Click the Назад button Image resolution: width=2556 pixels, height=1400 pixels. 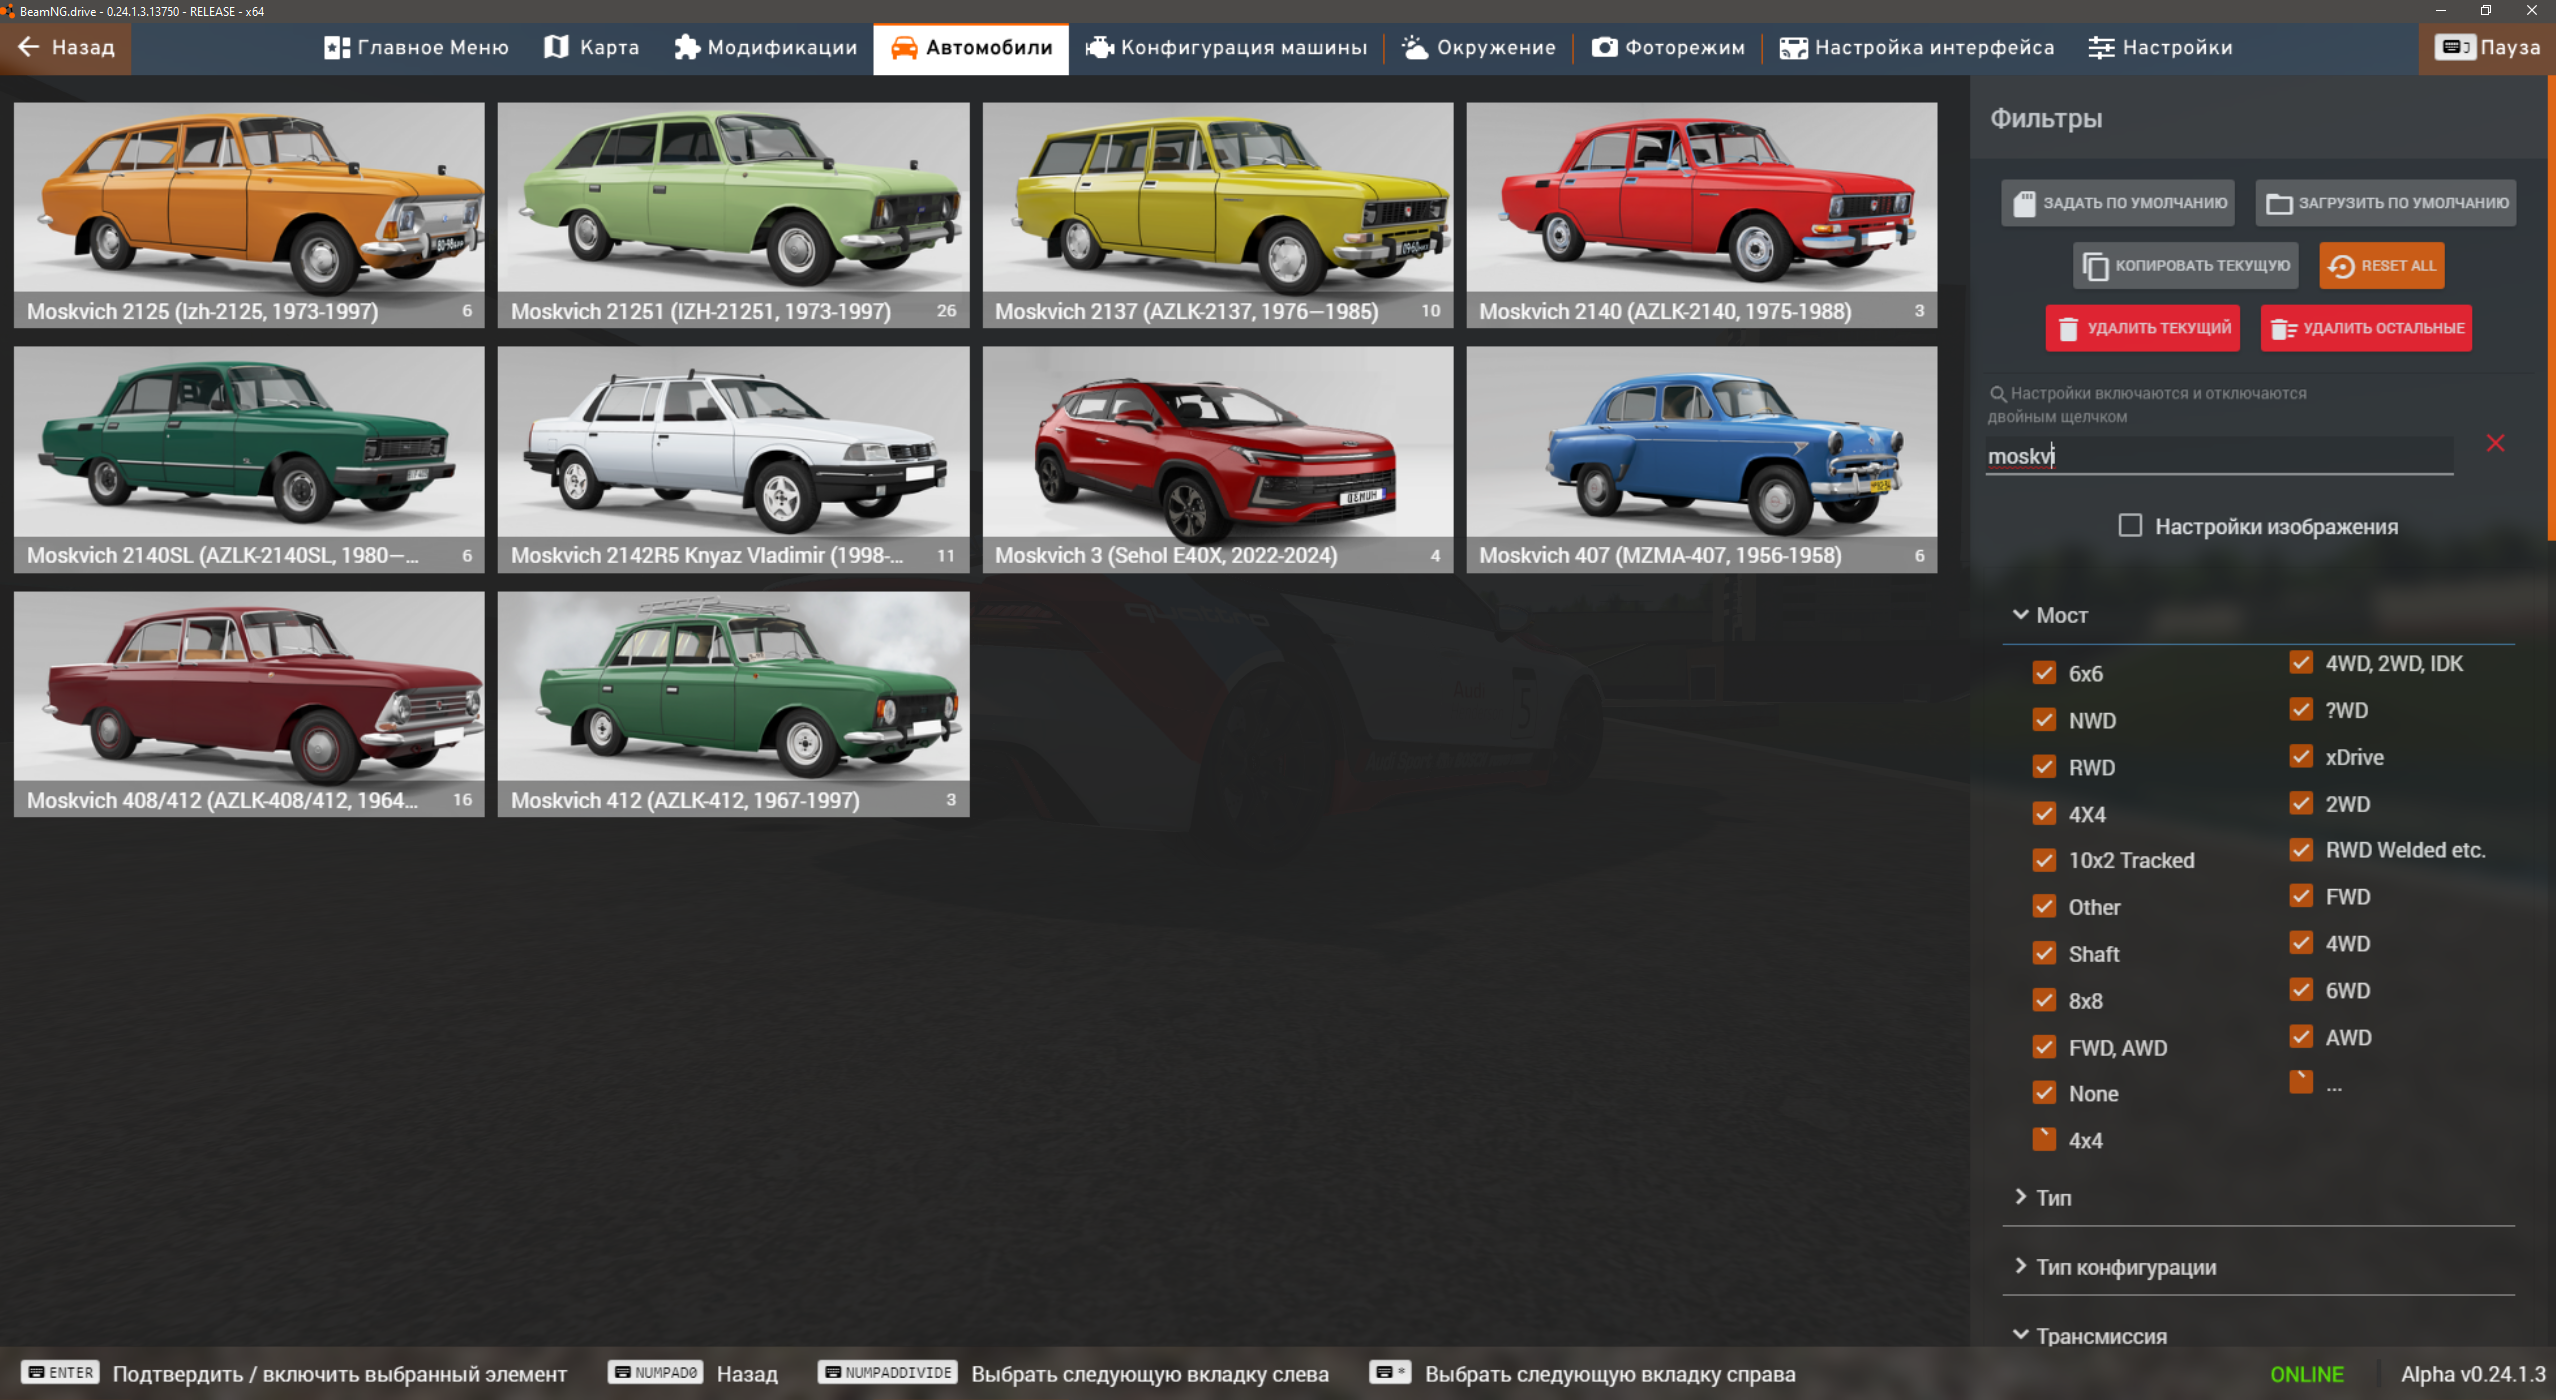coord(66,48)
